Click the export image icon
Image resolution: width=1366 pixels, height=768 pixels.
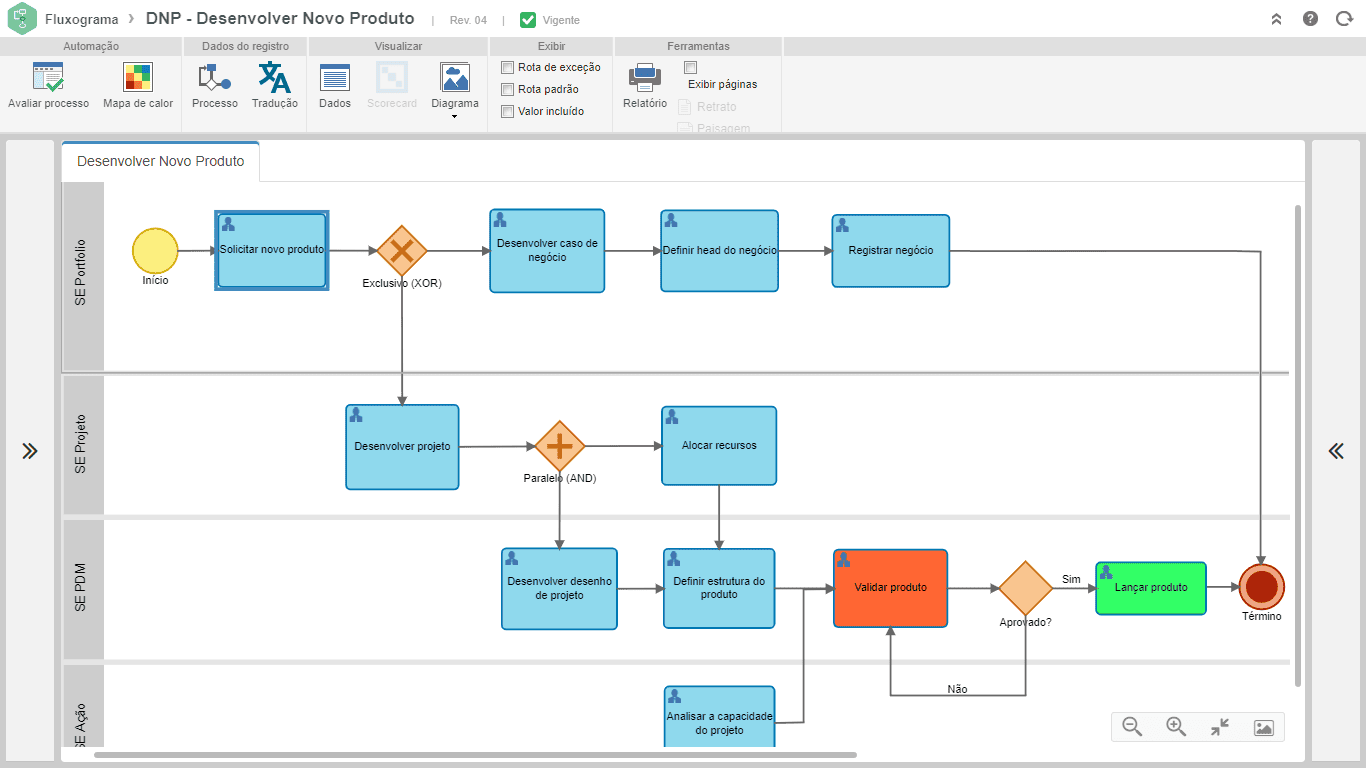click(x=1263, y=728)
